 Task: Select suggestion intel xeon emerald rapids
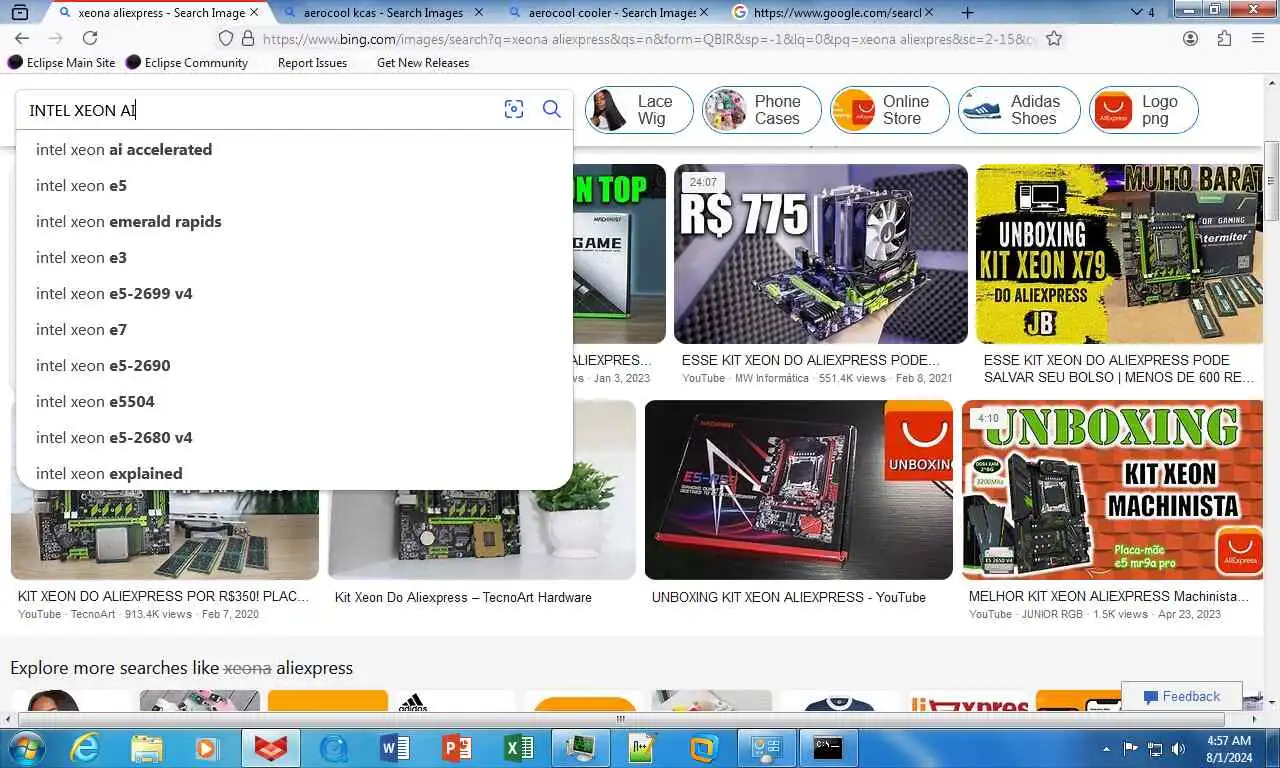coord(294,221)
